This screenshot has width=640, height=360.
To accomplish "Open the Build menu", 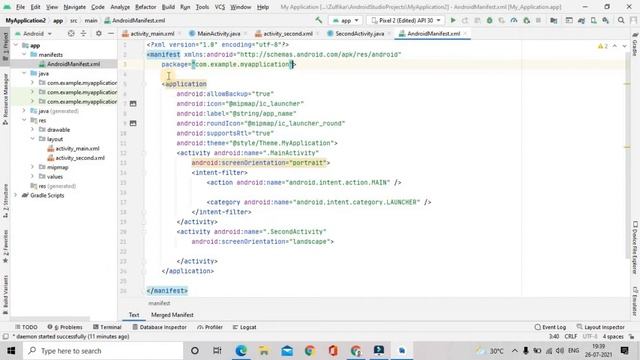I will (x=168, y=7).
